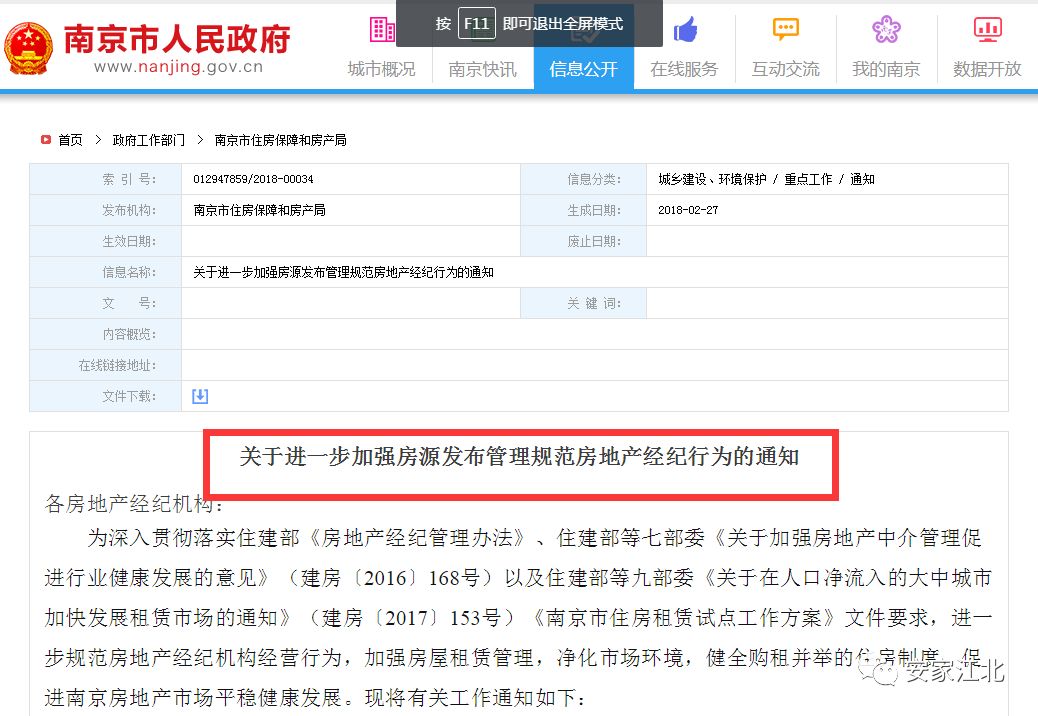This screenshot has height=716, width=1038.
Task: Click the www.nanjing.gov.cn URL text
Action: point(178,66)
